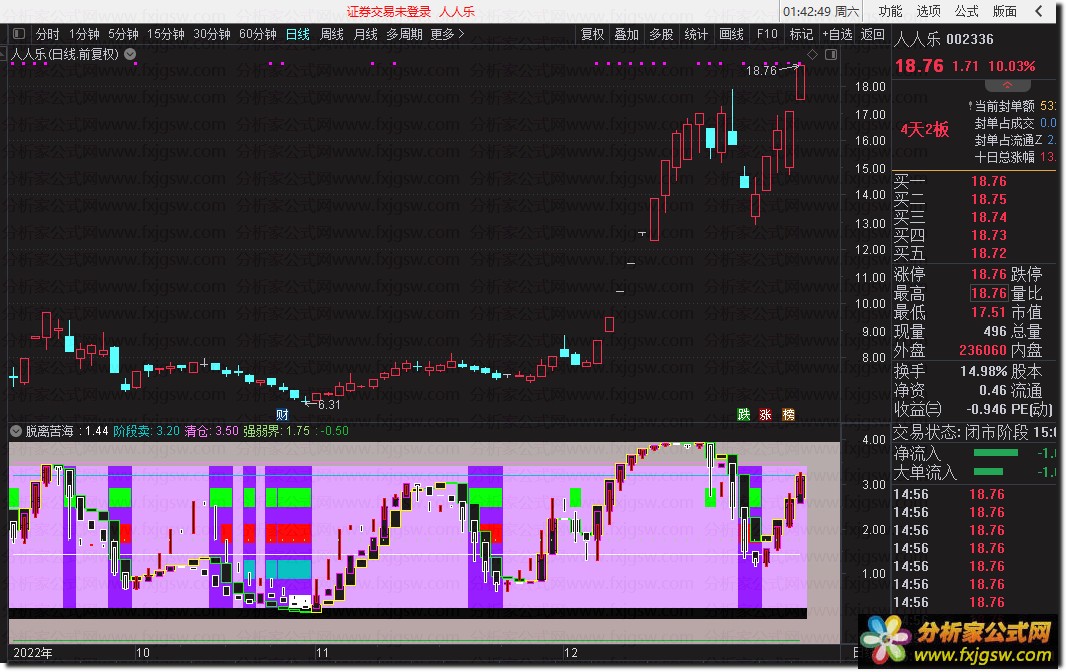Open the 公式 menu

click(966, 11)
